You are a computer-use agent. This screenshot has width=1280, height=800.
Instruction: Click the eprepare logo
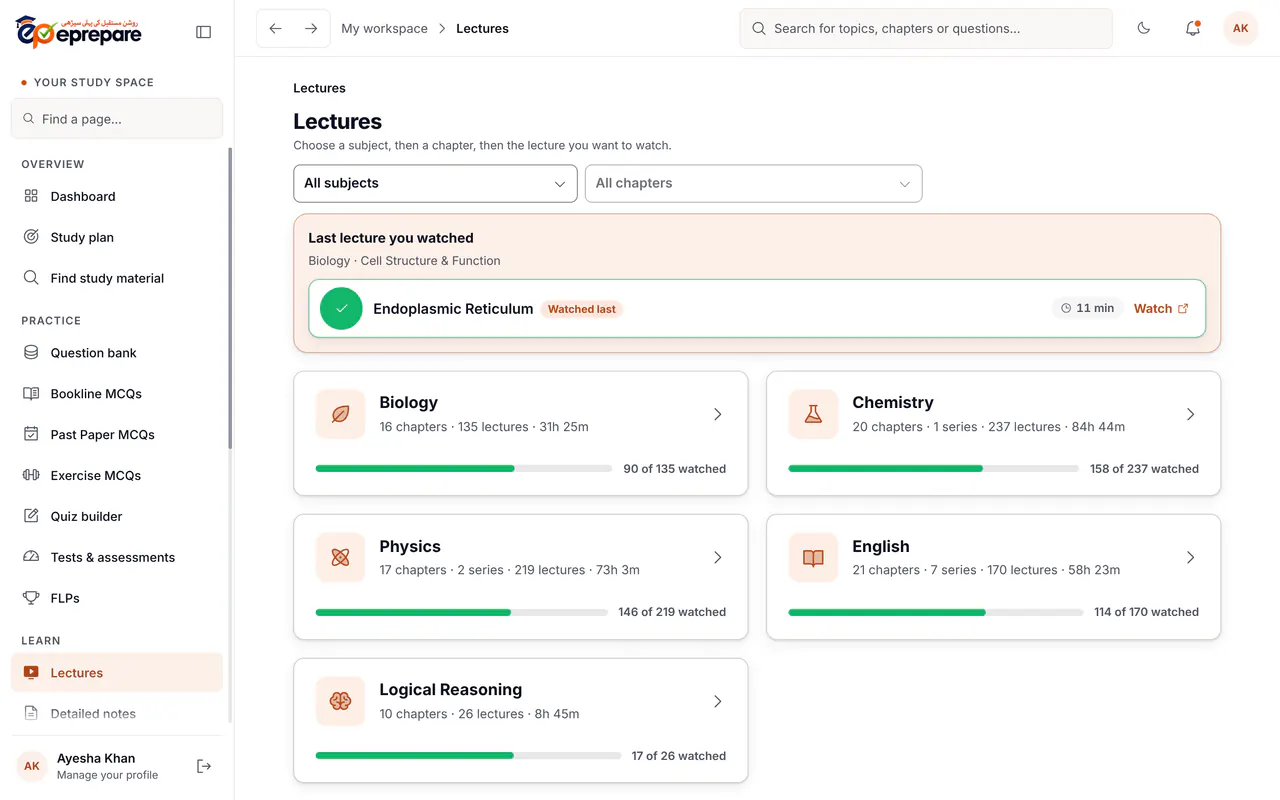[x=79, y=32]
